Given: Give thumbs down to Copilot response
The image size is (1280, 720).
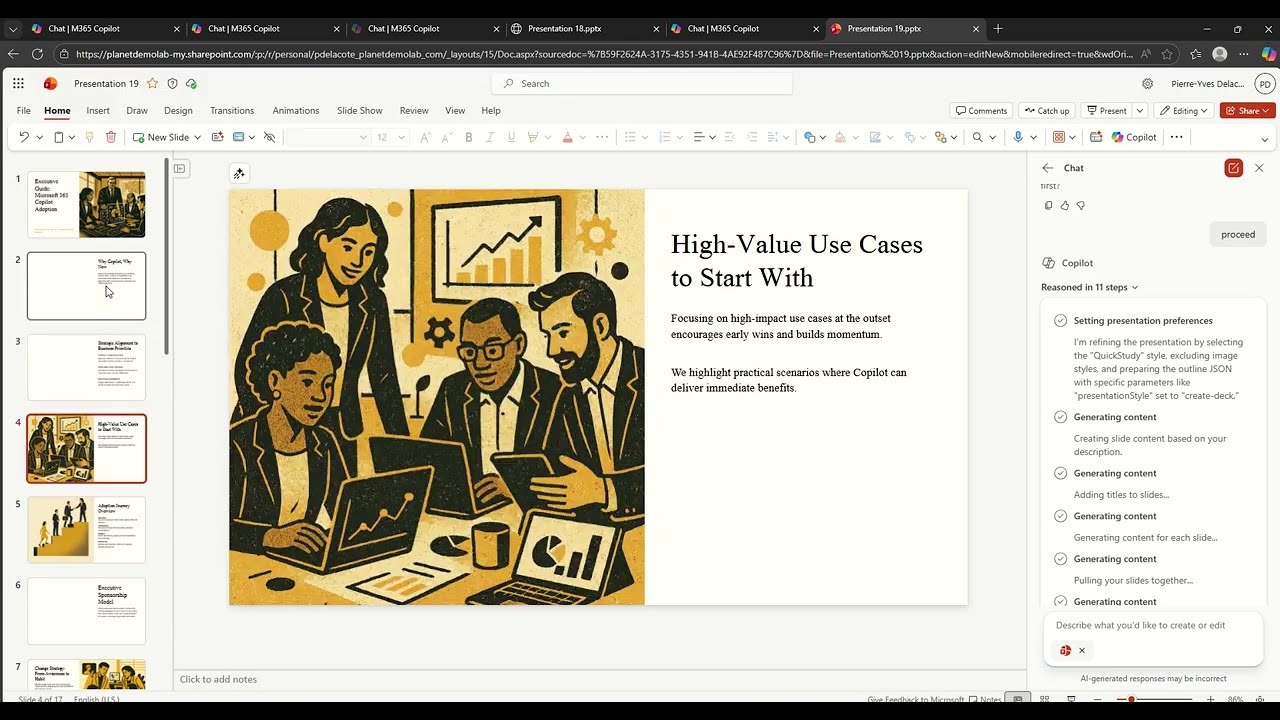Looking at the screenshot, I should tap(1080, 206).
